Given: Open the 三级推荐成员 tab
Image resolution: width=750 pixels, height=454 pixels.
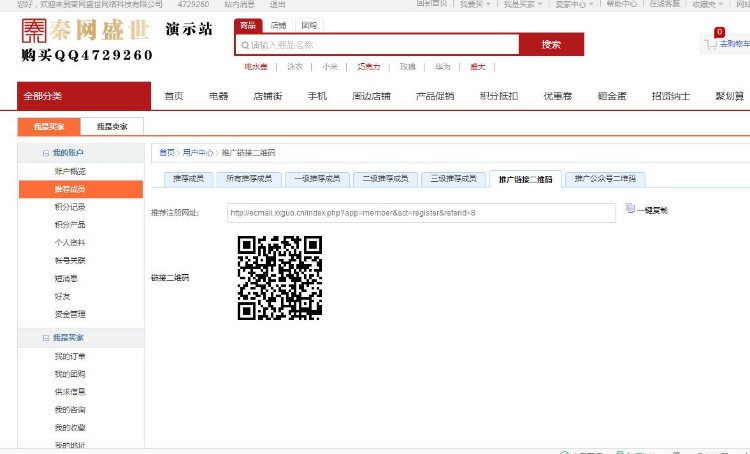Looking at the screenshot, I should pos(453,179).
